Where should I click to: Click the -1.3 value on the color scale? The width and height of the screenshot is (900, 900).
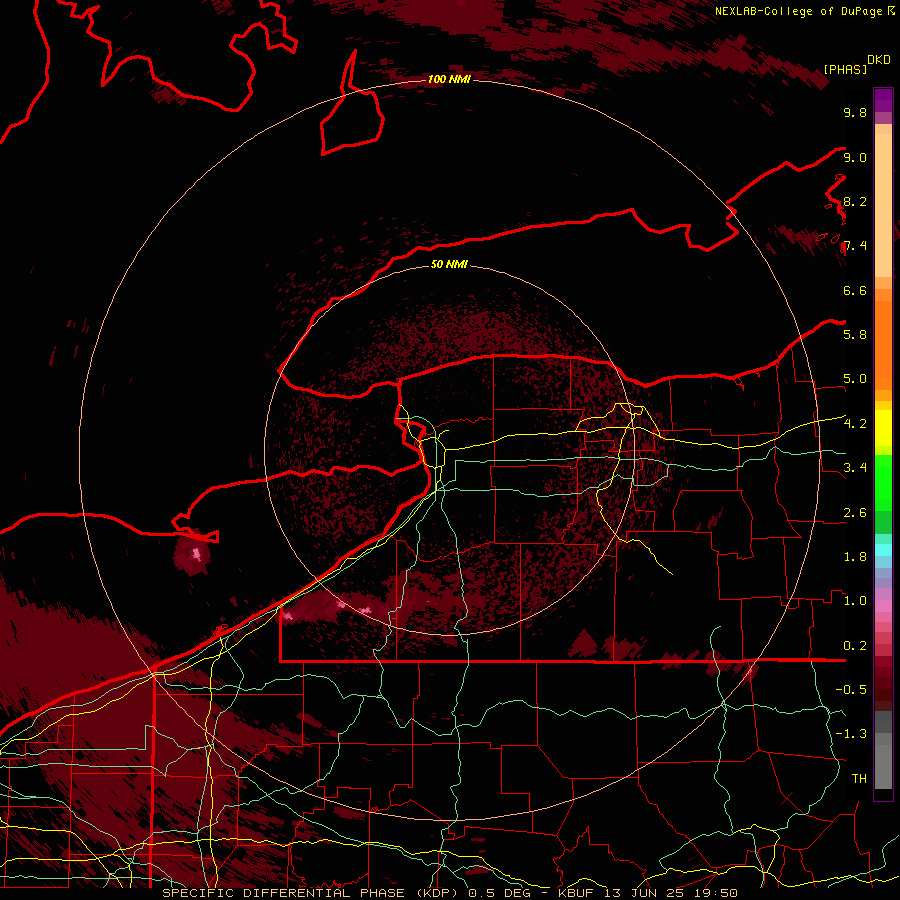pos(851,734)
